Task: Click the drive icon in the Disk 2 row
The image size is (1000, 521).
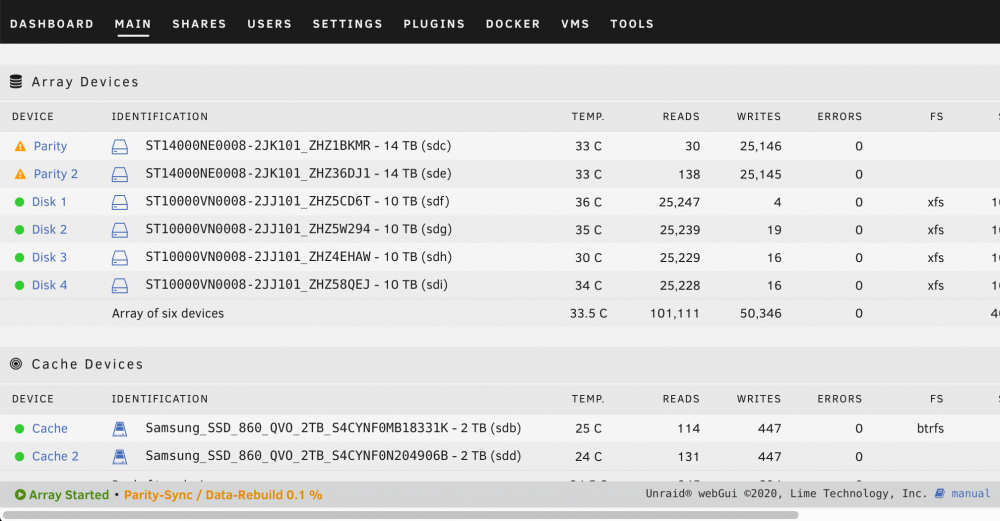Action: [x=120, y=230]
